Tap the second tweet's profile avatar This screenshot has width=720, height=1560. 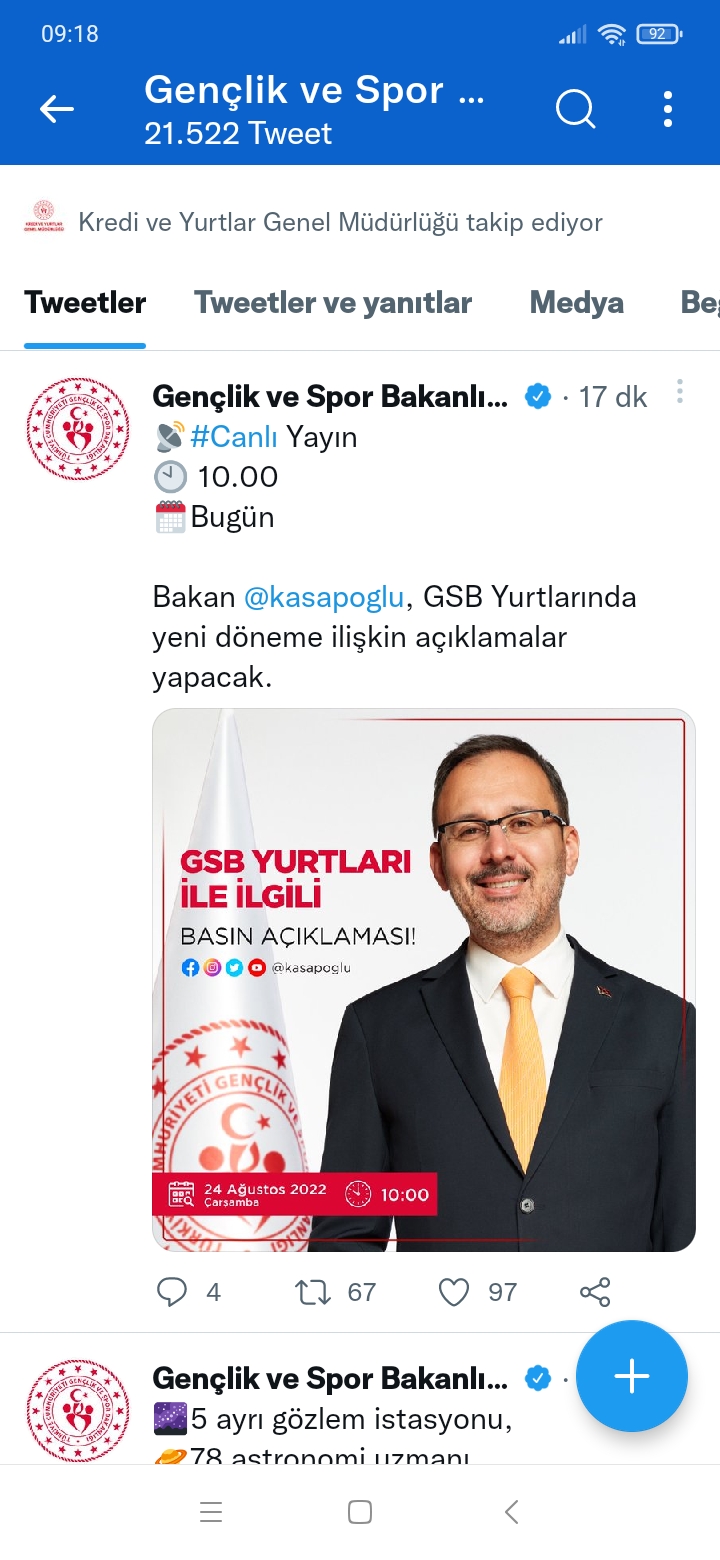point(78,1410)
